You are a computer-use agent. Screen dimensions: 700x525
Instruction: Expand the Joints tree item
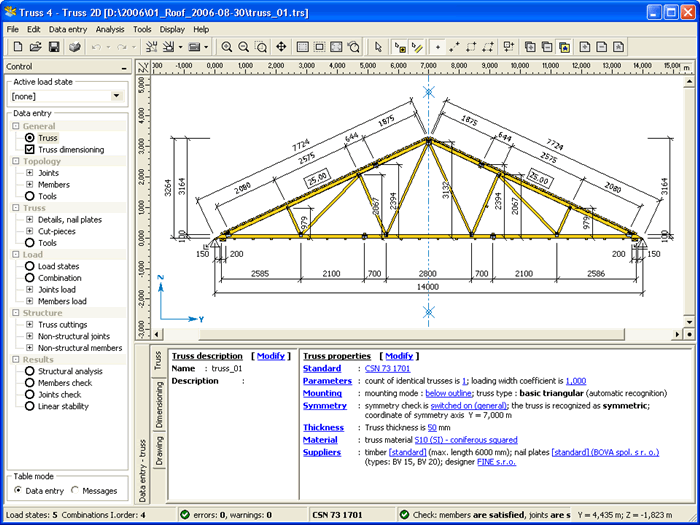coord(30,173)
